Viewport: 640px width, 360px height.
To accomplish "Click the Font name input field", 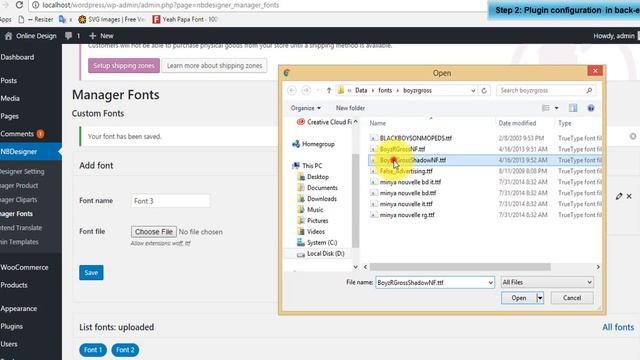I will pos(171,201).
